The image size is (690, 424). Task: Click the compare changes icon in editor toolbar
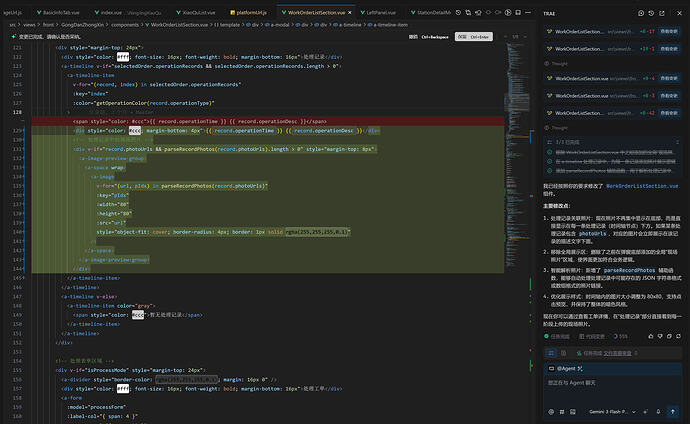point(468,12)
